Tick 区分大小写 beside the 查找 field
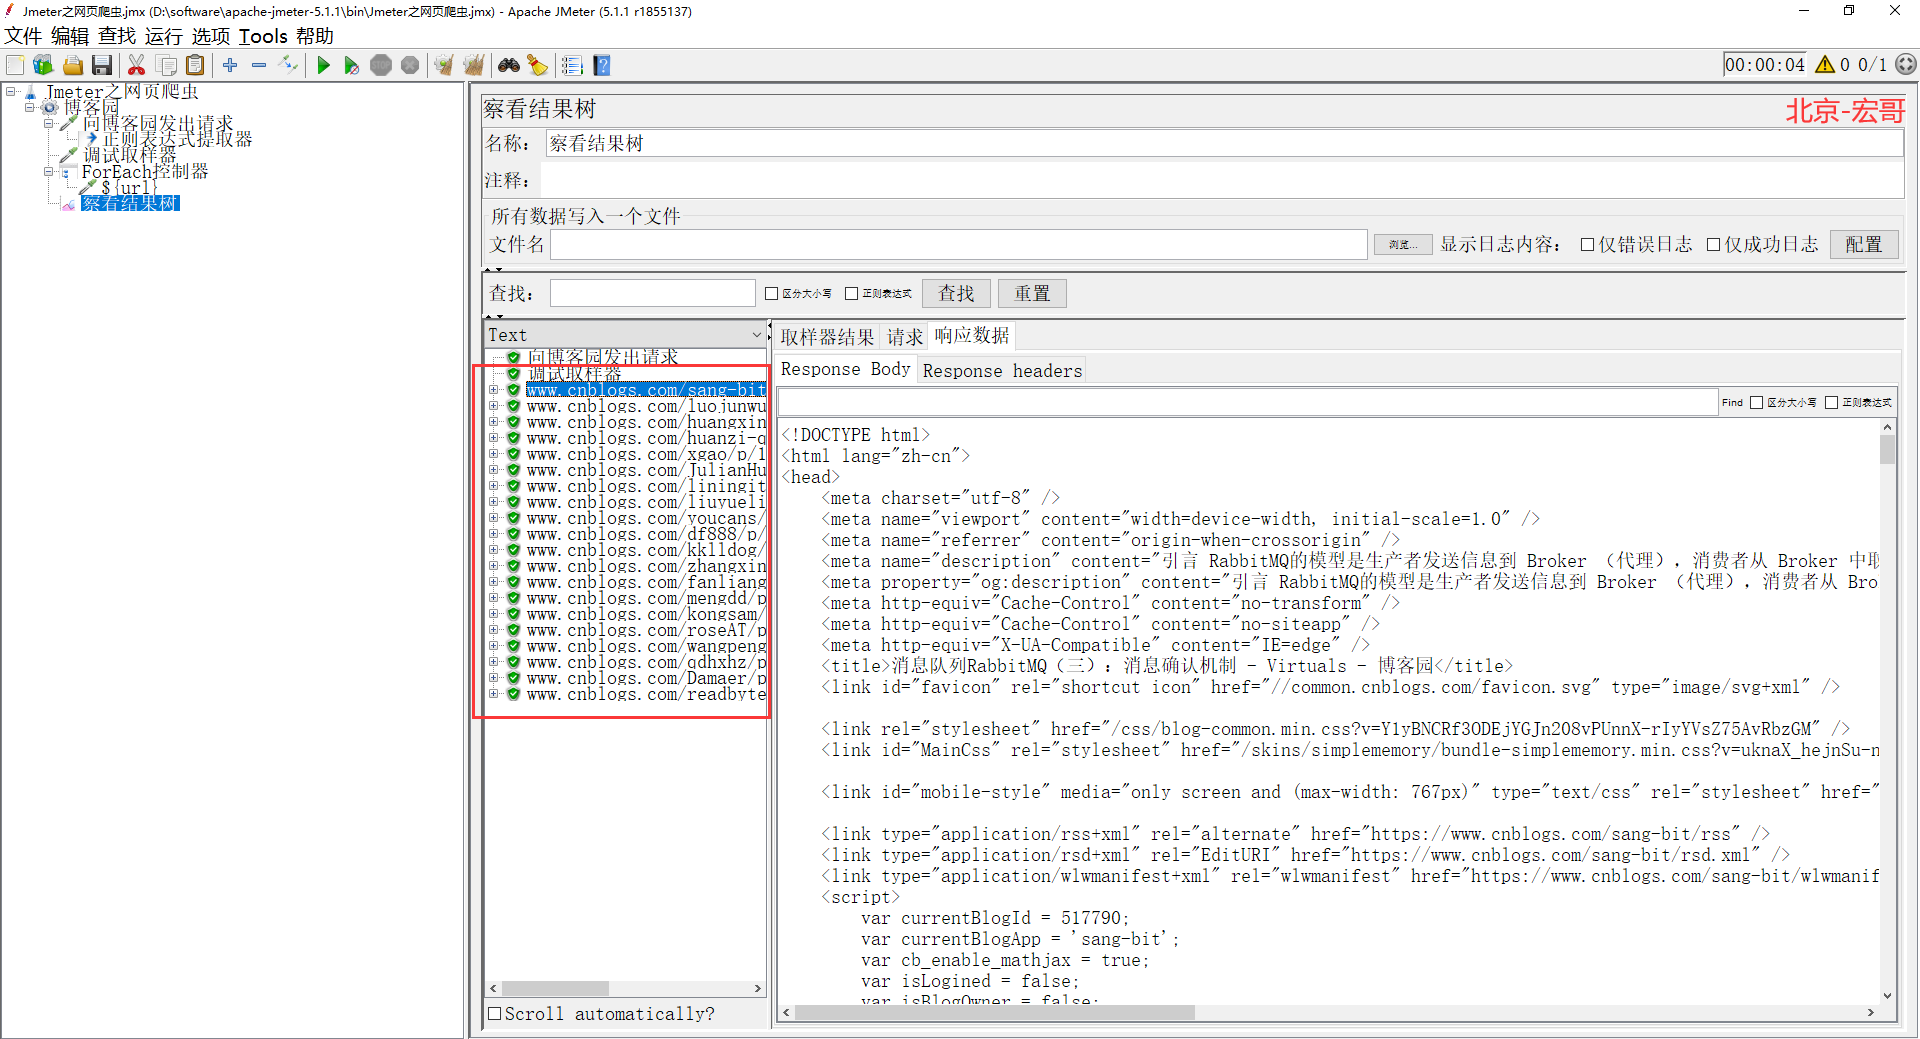Viewport: 1920px width, 1039px height. (x=771, y=293)
